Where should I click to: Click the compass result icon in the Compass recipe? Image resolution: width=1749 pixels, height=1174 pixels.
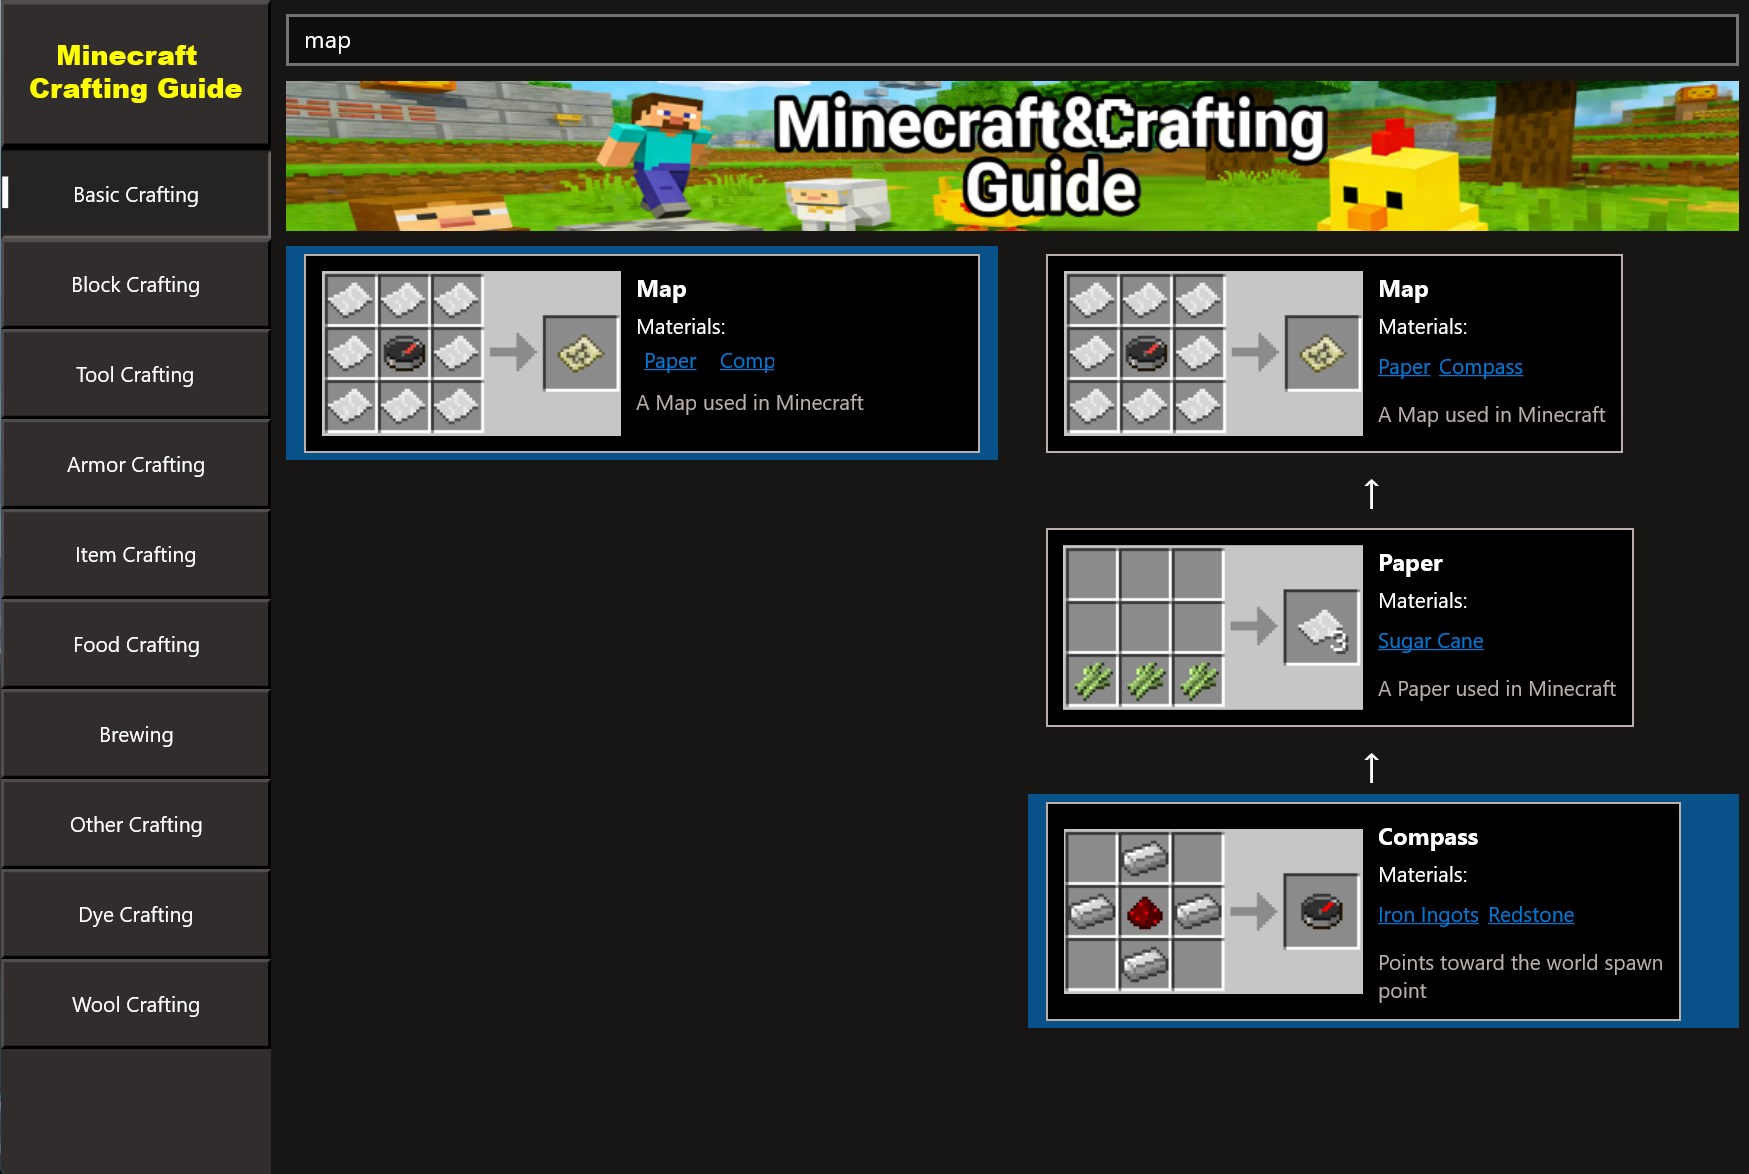click(x=1322, y=911)
